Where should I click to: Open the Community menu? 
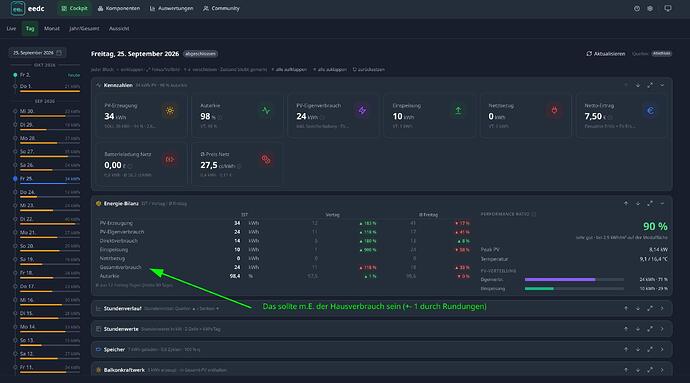[x=221, y=8]
